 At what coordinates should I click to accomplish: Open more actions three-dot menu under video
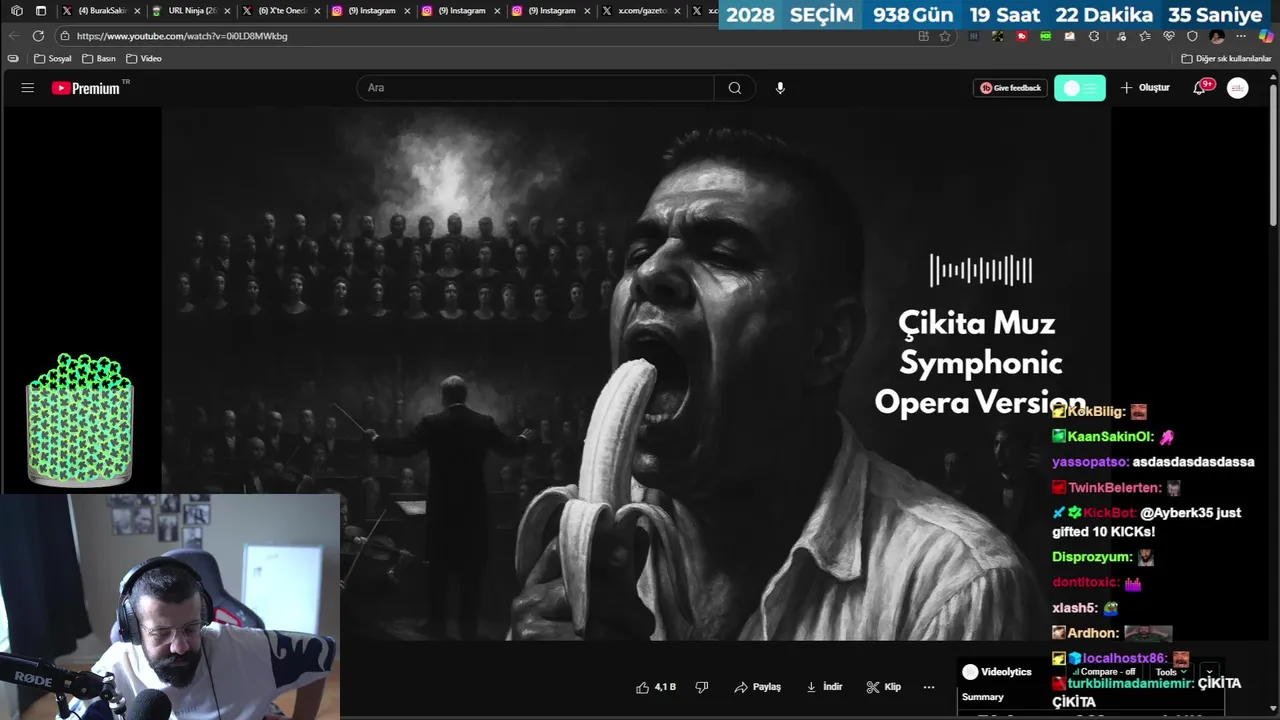pyautogui.click(x=929, y=687)
